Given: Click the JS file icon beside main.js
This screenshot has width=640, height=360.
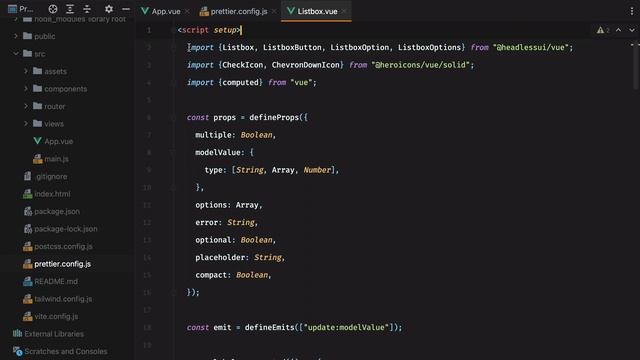Looking at the screenshot, I should coord(38,159).
